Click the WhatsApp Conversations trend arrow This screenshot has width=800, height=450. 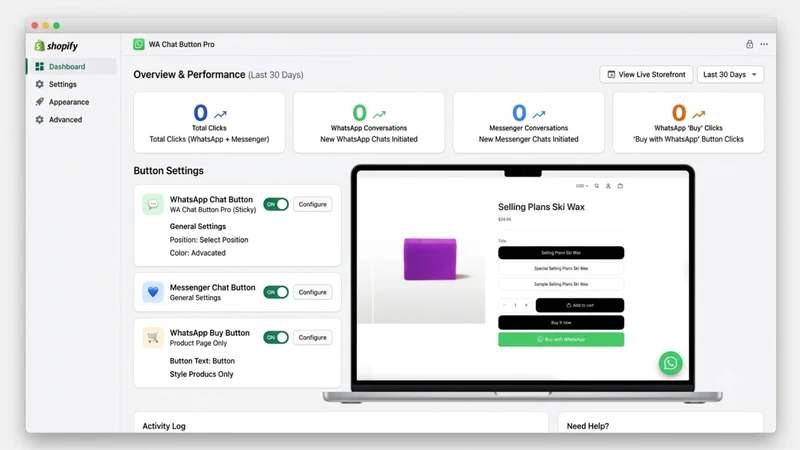[379, 114]
